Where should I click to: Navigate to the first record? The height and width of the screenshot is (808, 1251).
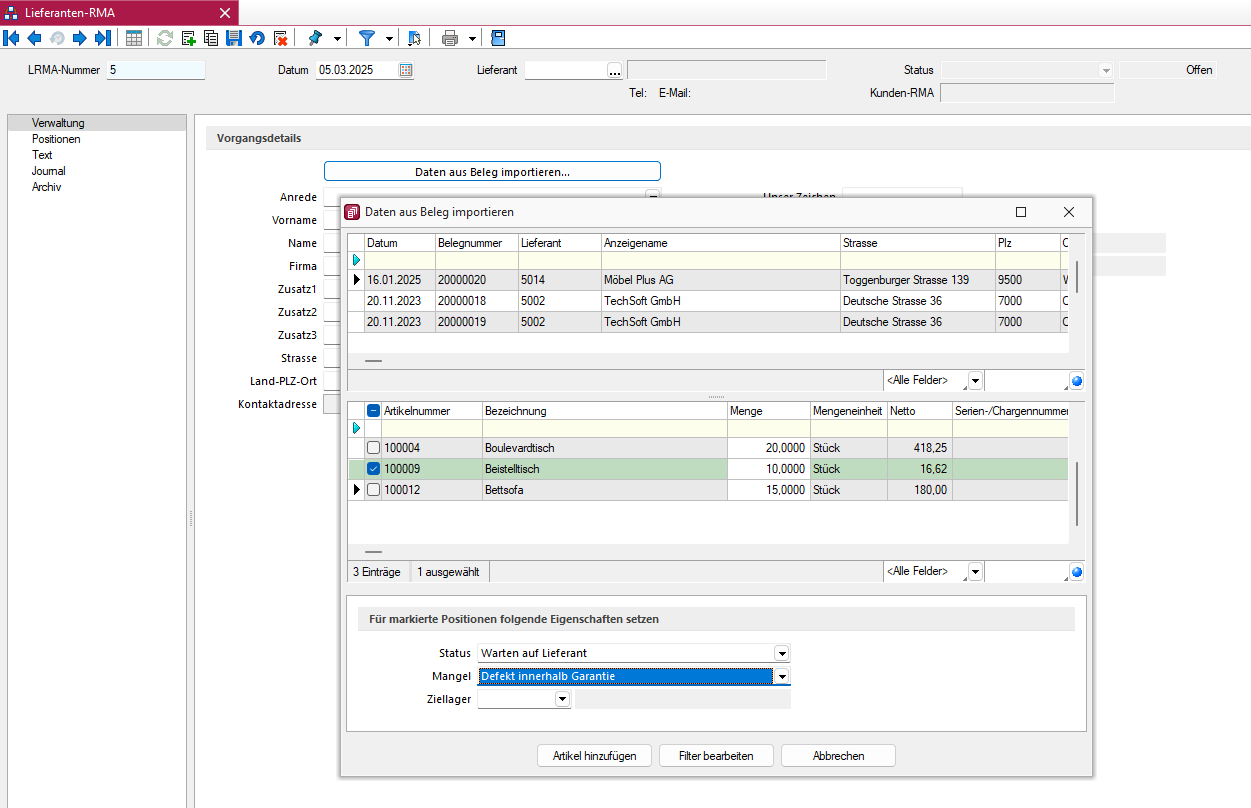pyautogui.click(x=11, y=38)
